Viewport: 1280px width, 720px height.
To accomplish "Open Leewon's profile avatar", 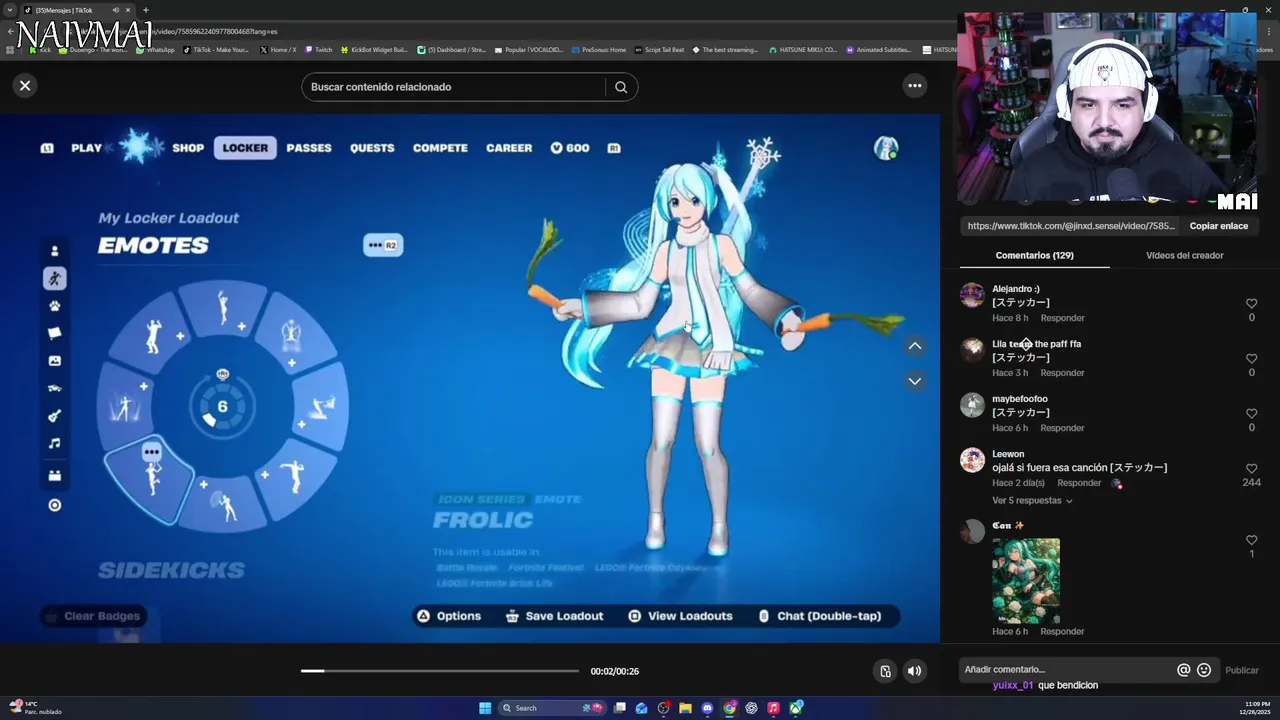I will 972,460.
